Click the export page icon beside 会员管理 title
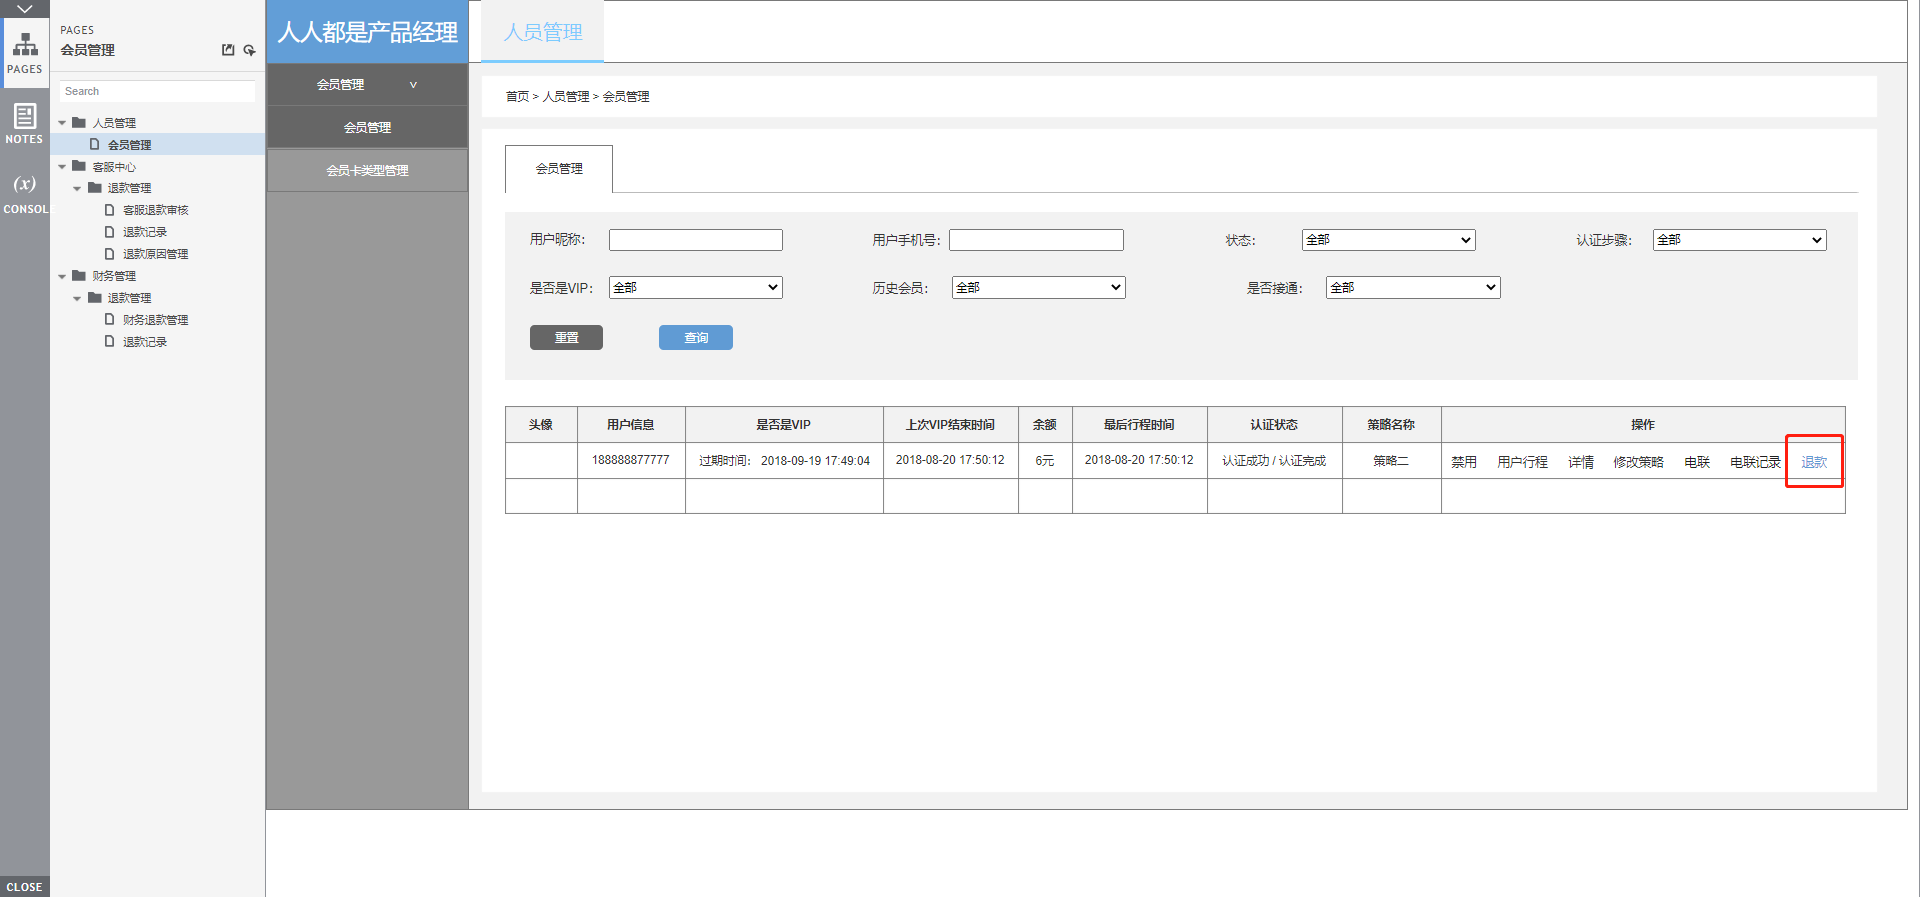The width and height of the screenshot is (1920, 897). click(x=228, y=50)
